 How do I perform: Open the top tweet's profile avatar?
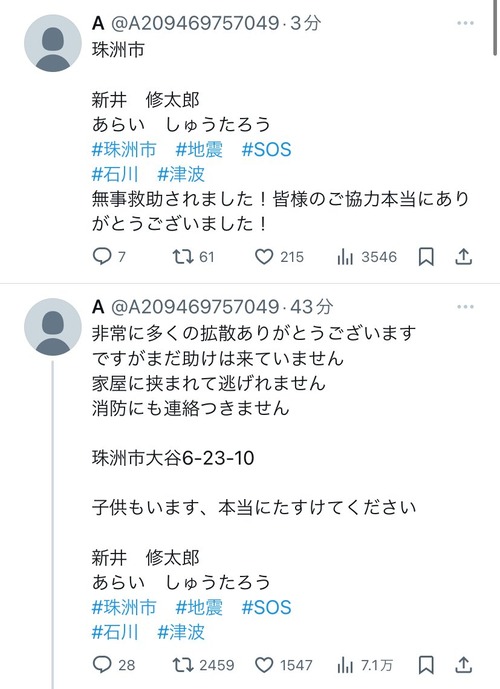53,43
